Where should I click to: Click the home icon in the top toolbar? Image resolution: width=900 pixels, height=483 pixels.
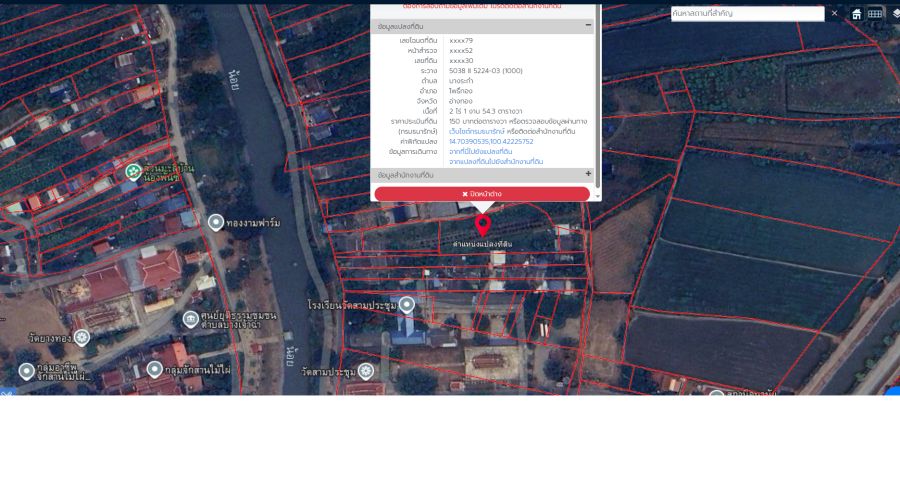(x=856, y=14)
